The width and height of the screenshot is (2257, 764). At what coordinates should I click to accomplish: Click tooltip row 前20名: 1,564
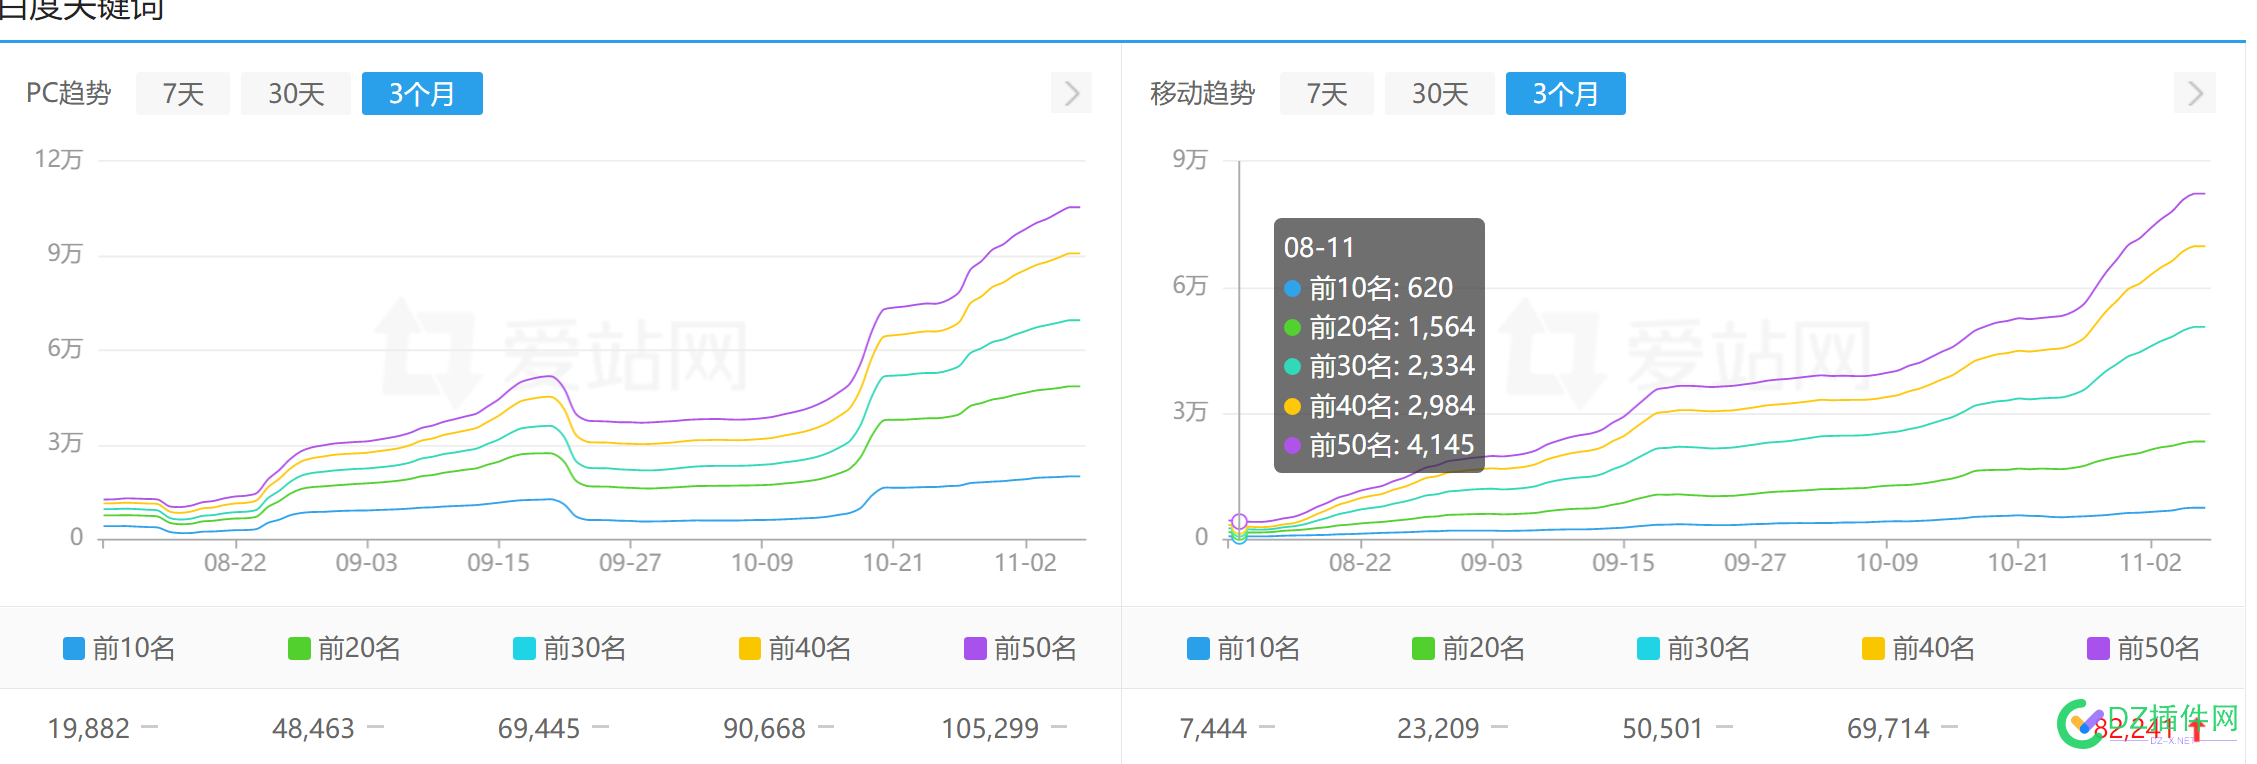click(1379, 327)
